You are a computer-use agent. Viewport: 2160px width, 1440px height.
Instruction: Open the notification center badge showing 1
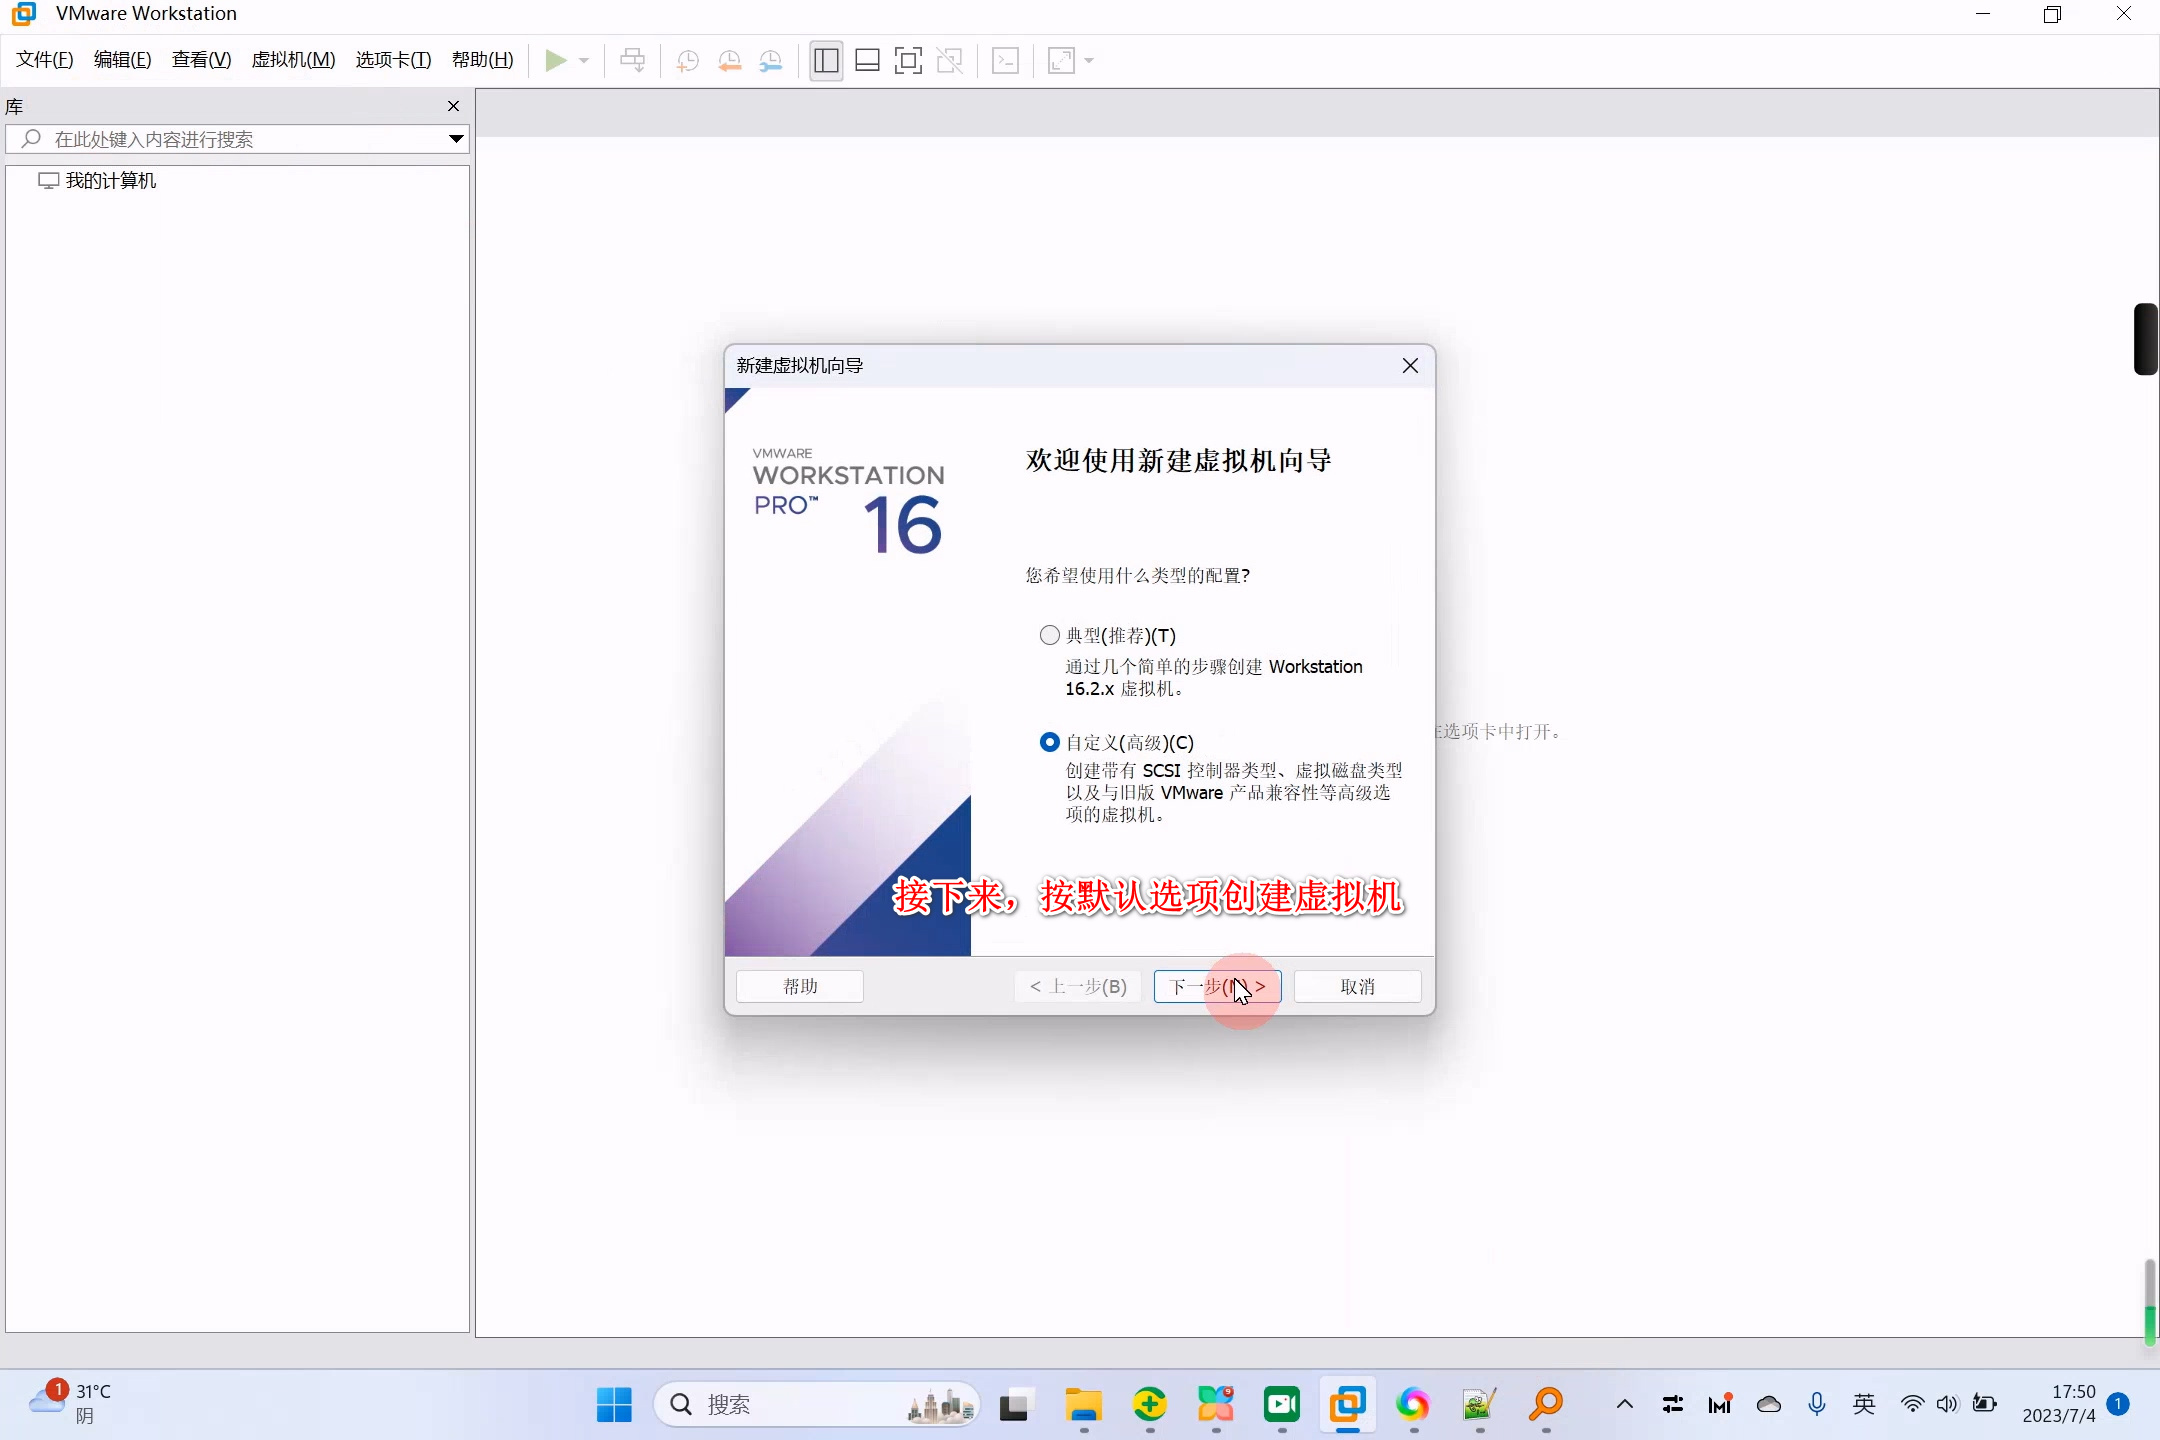2118,1404
